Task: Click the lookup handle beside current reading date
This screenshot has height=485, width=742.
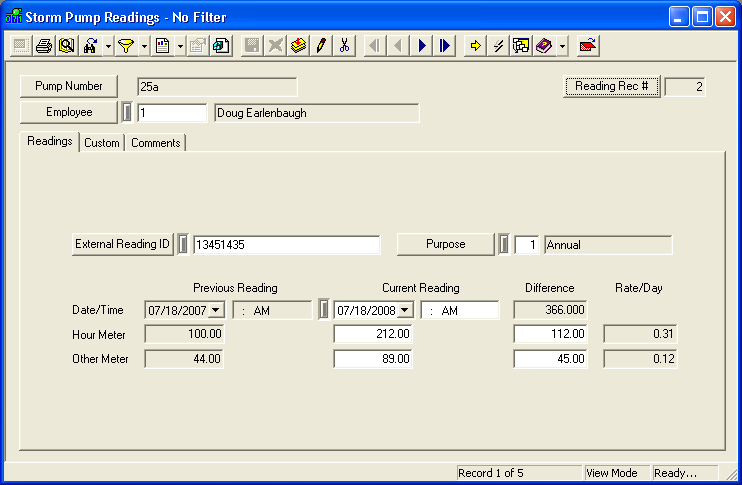Action: (324, 310)
